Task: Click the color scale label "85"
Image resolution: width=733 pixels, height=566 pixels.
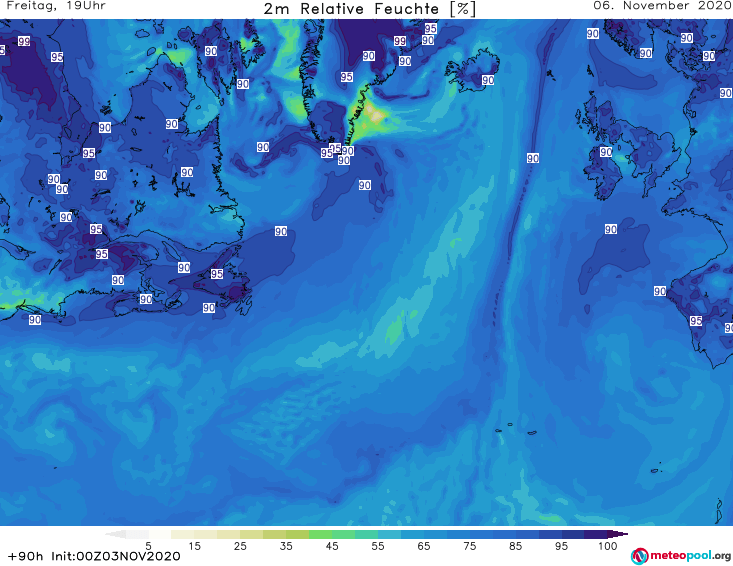Action: point(516,546)
